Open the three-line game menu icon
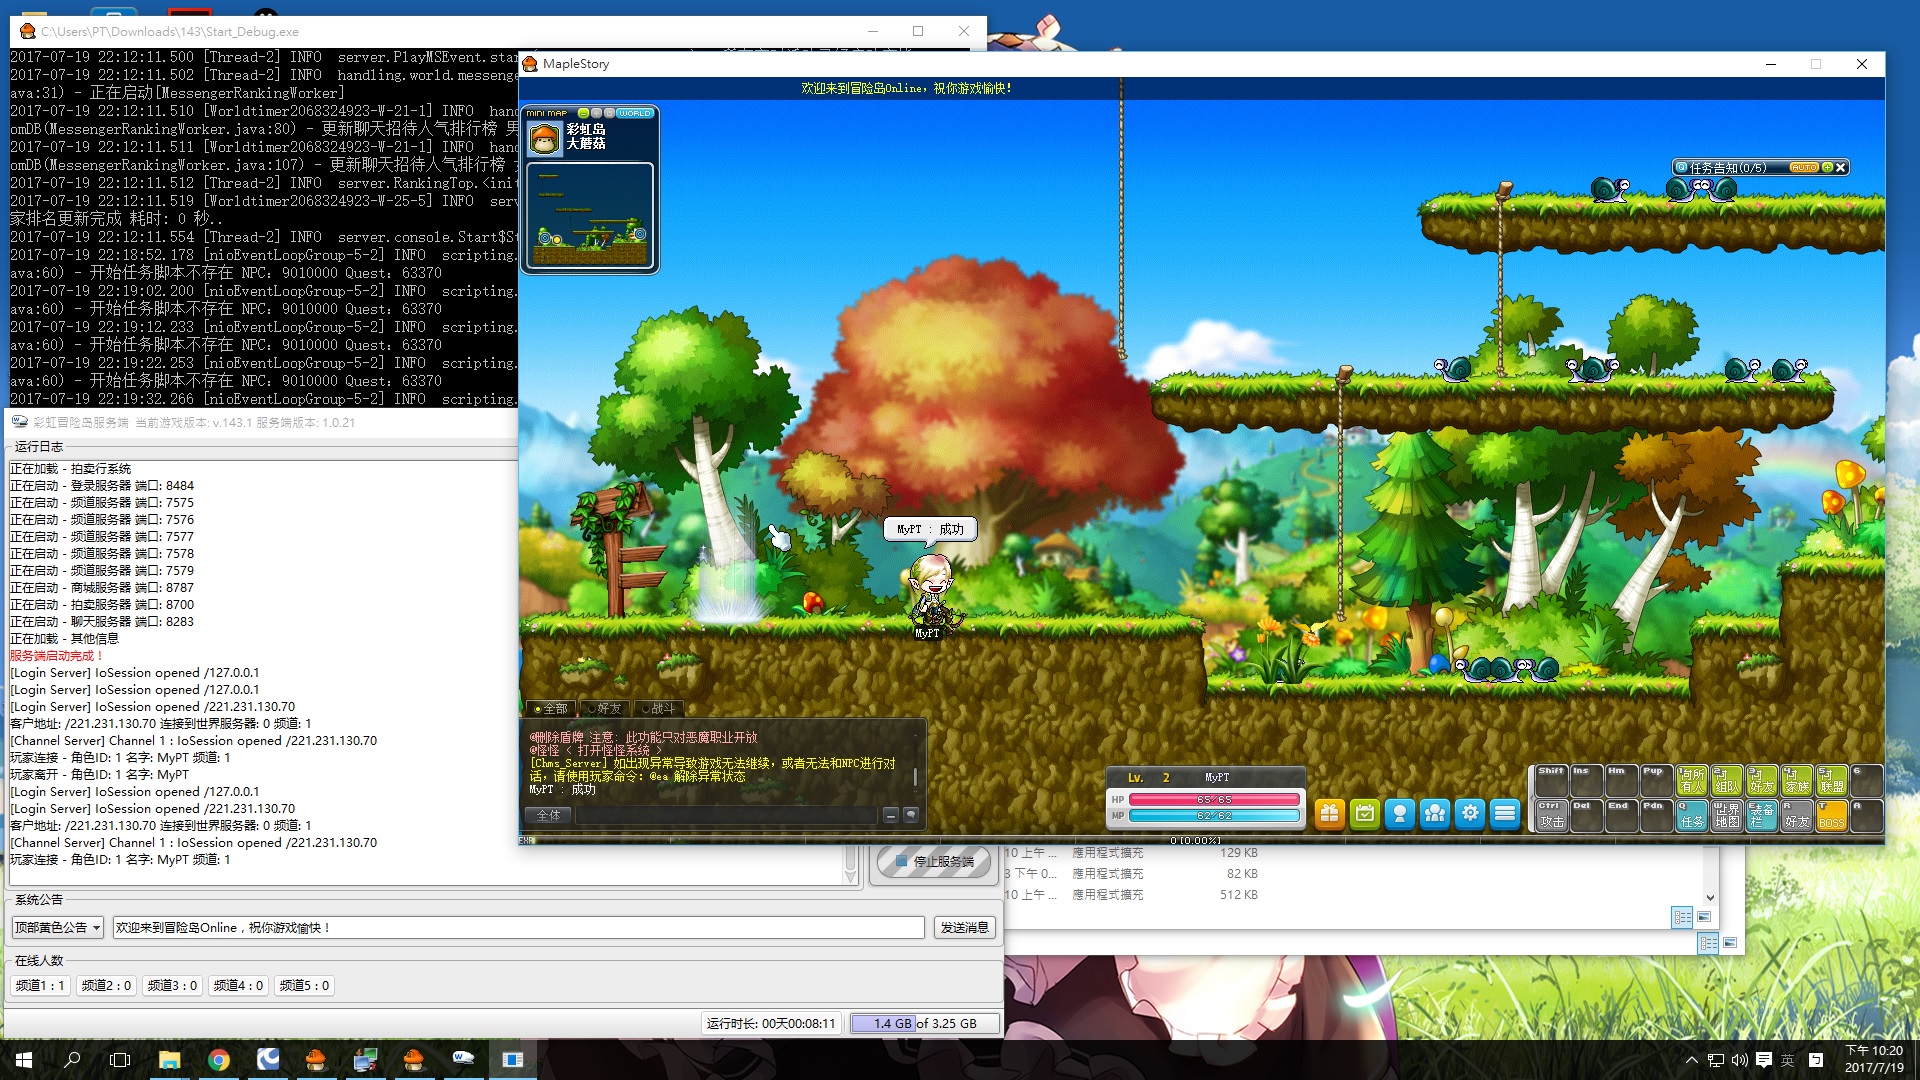Viewport: 1920px width, 1080px height. pos(1505,814)
